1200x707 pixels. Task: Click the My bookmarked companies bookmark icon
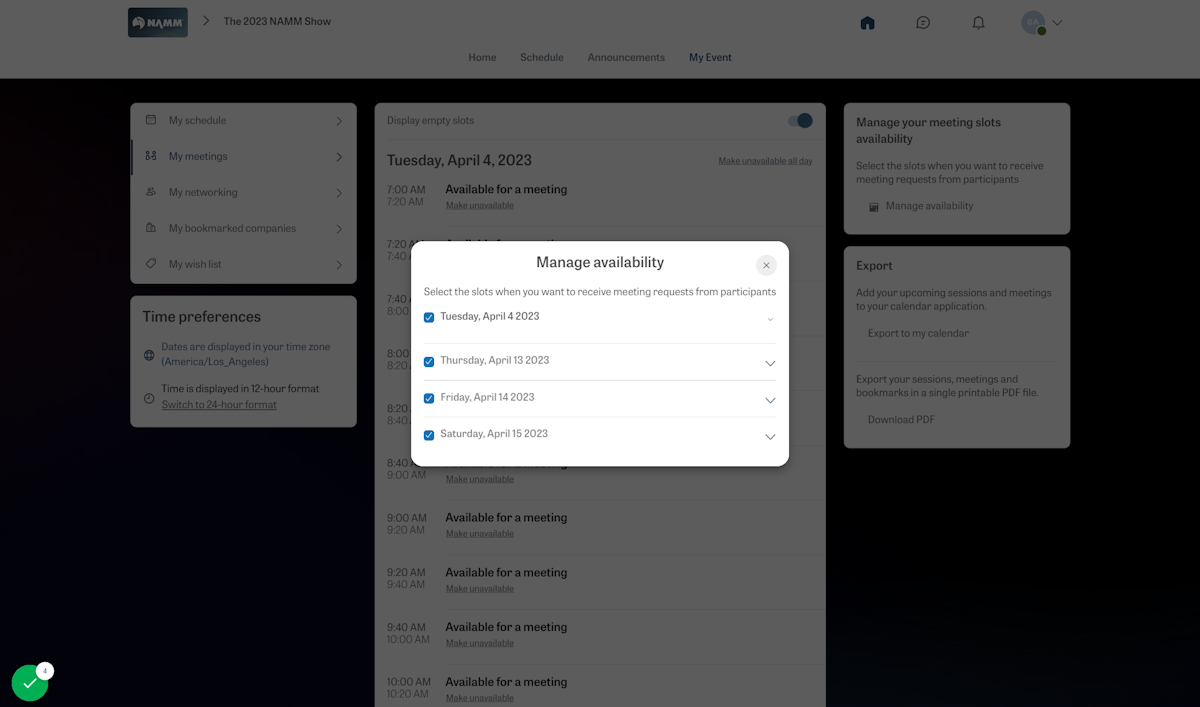150,228
